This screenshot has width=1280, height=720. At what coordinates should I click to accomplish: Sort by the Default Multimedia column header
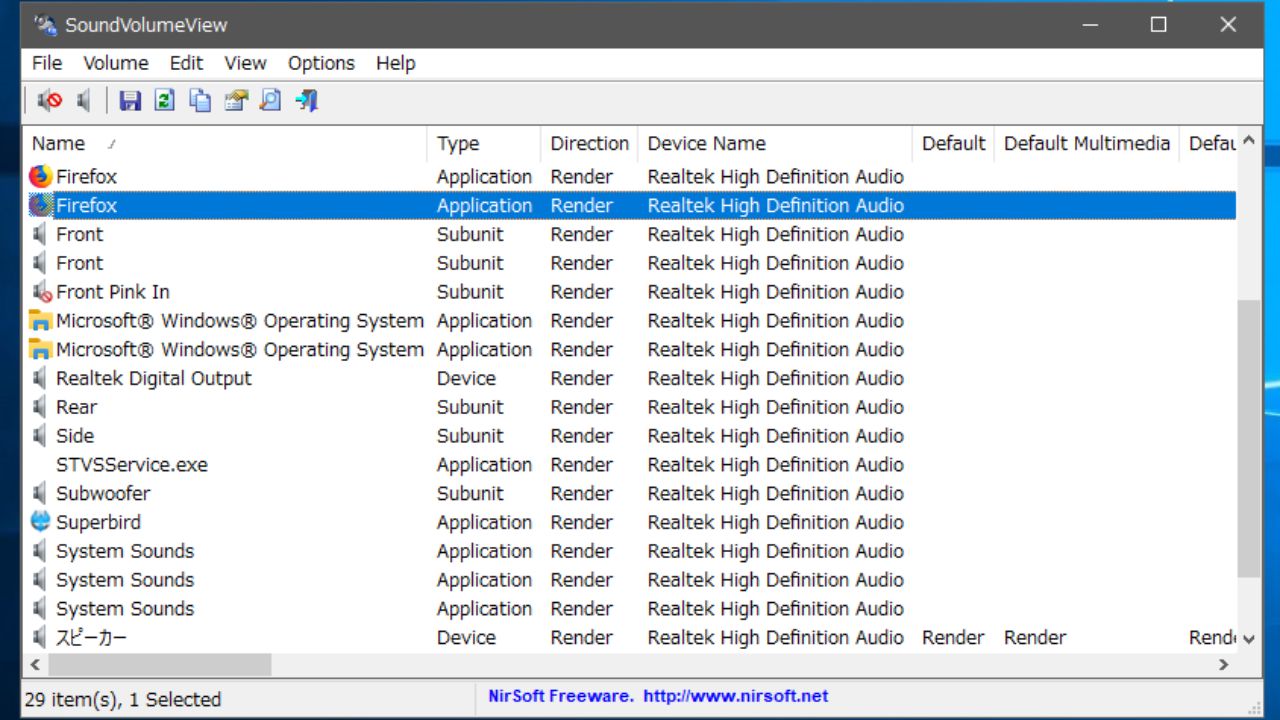[1087, 143]
